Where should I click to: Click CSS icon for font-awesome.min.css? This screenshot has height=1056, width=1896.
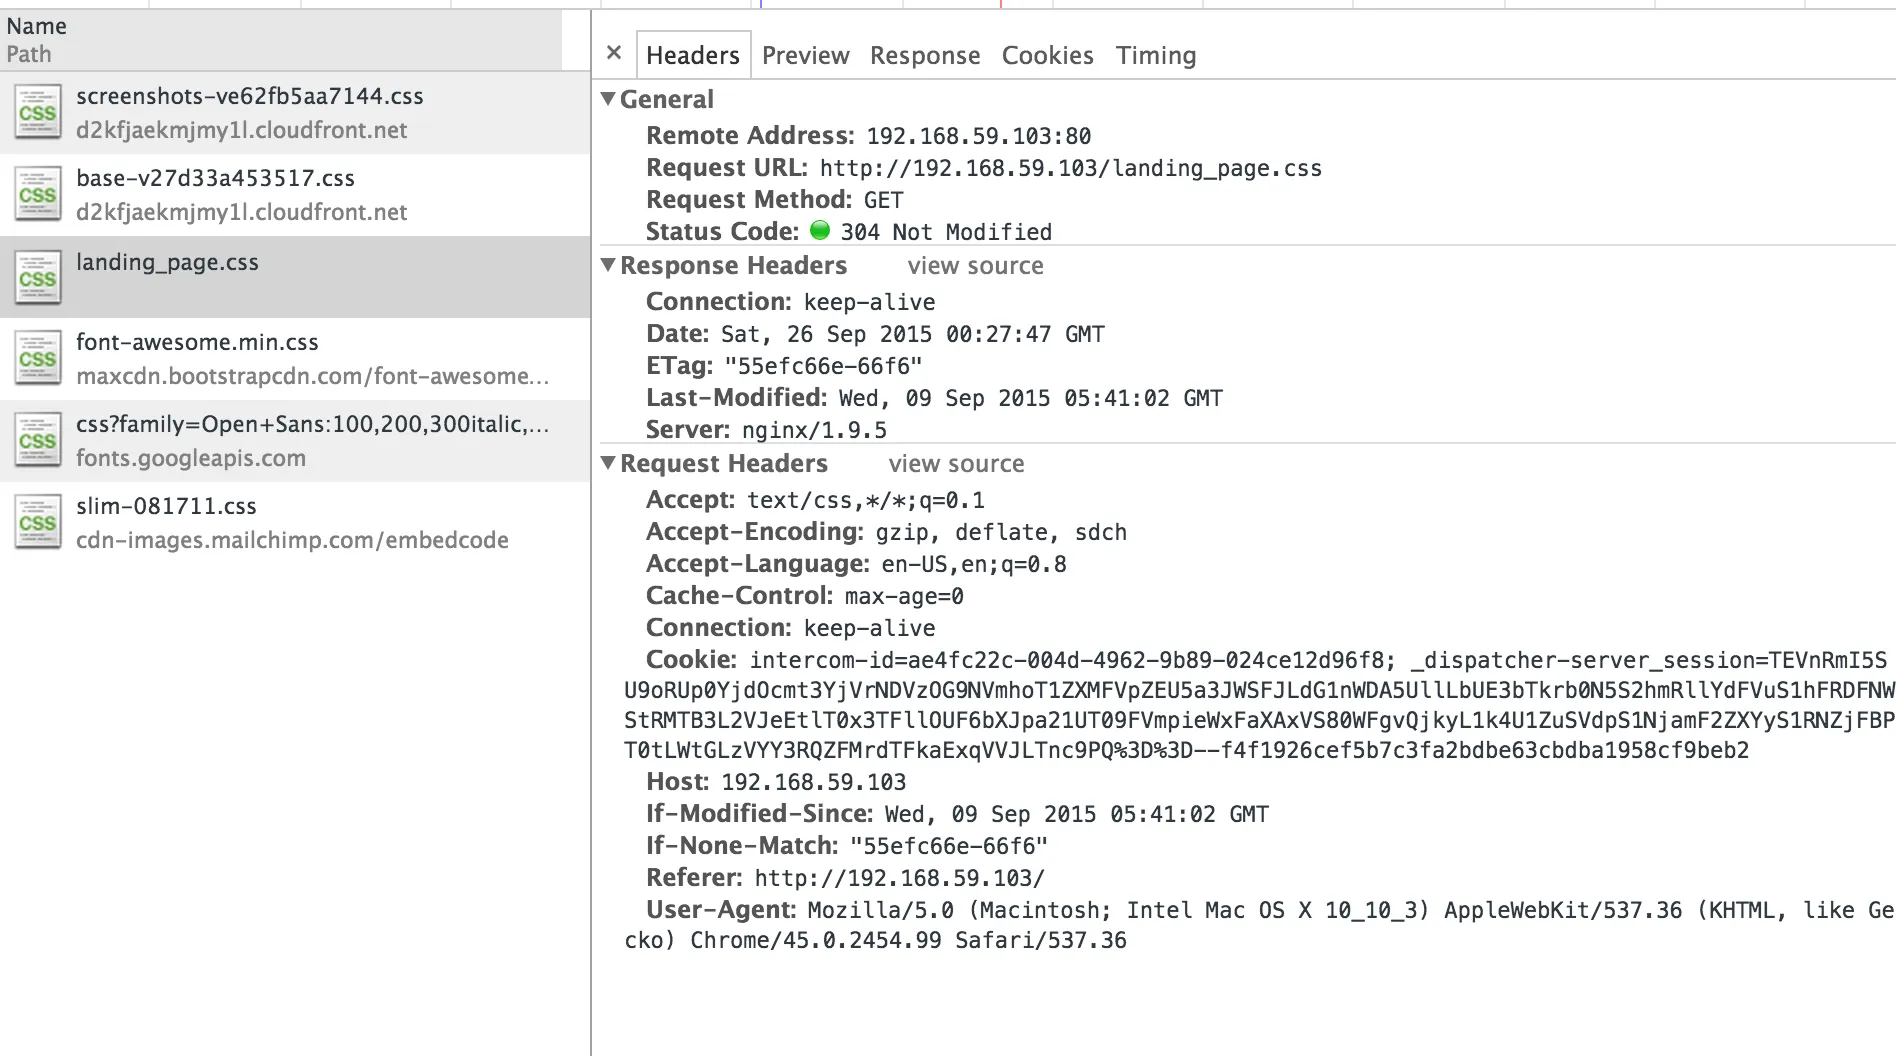tap(38, 359)
